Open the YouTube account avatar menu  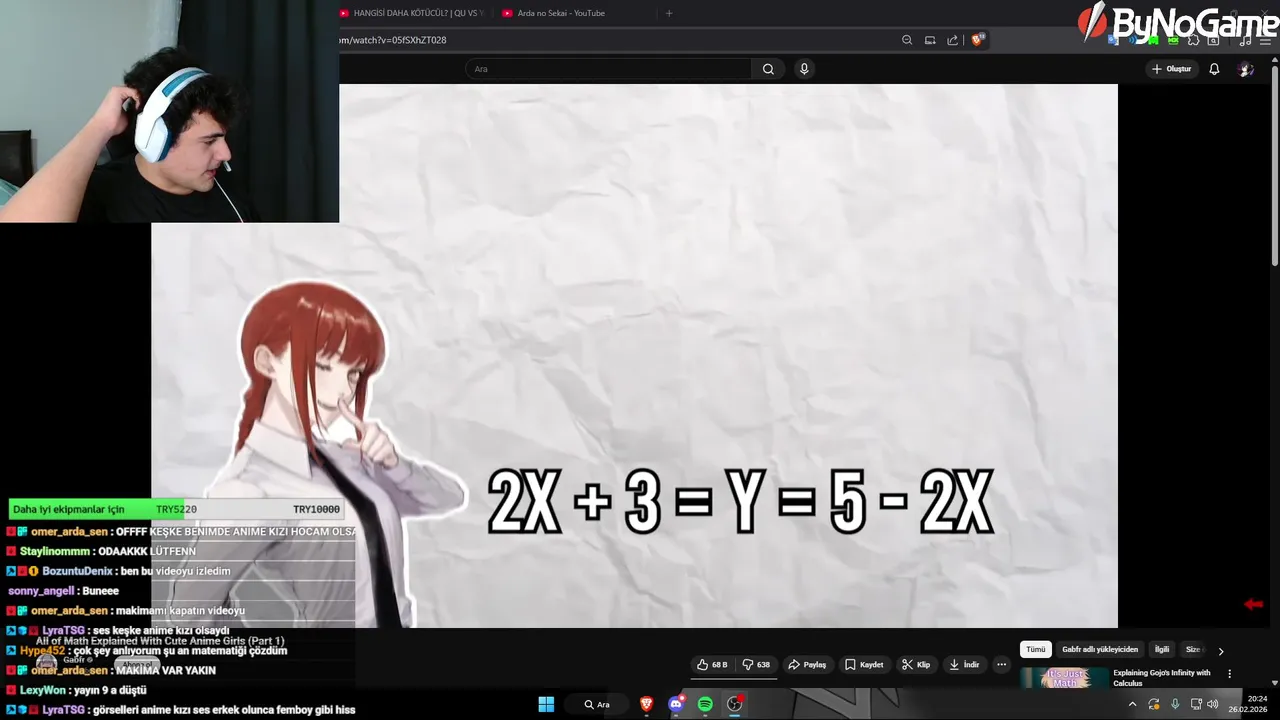(x=1246, y=69)
